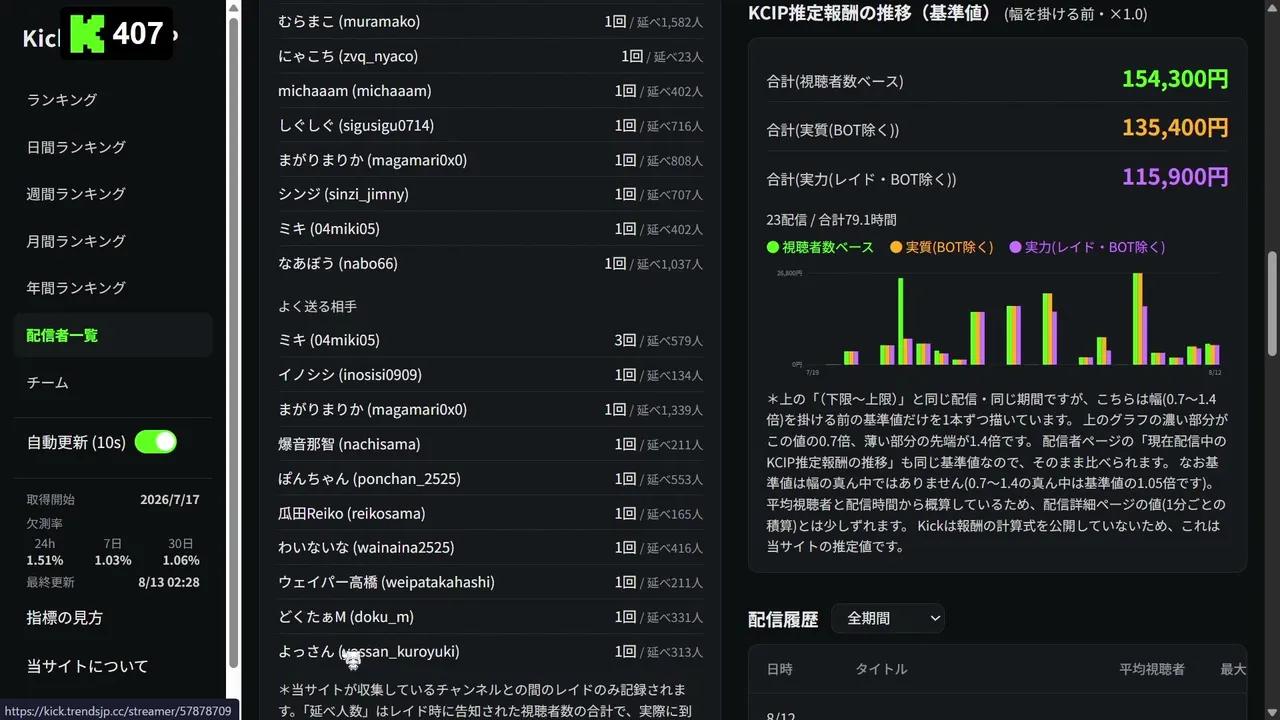Click the よく送る相手 section heading

317,307
